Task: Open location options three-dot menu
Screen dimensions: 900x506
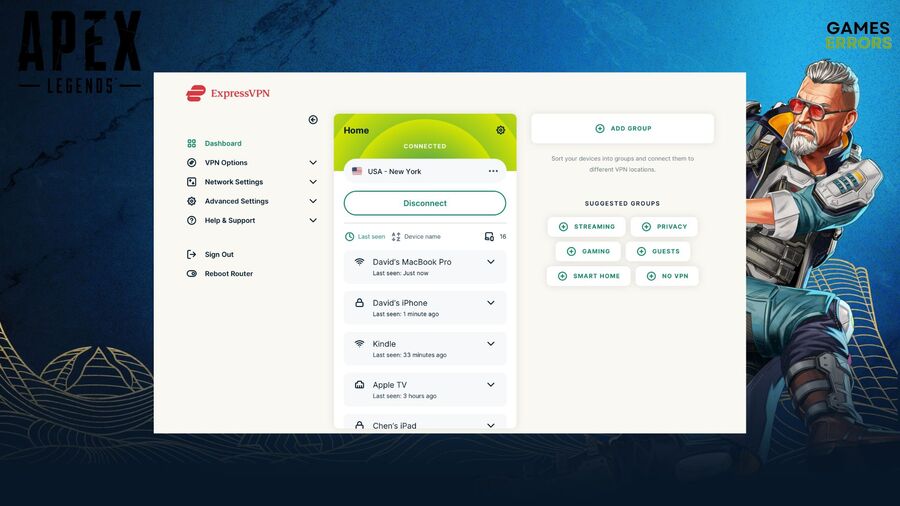Action: (493, 171)
